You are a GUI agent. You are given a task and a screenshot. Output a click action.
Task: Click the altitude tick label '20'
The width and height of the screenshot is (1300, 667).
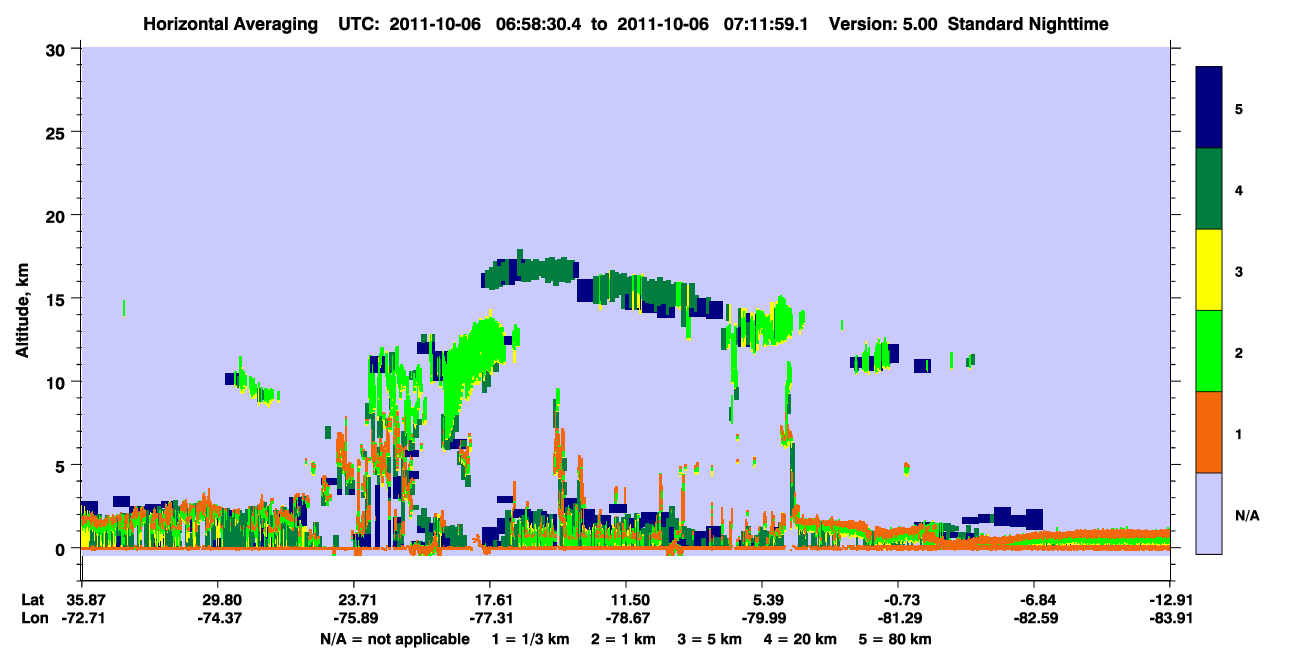coord(58,215)
